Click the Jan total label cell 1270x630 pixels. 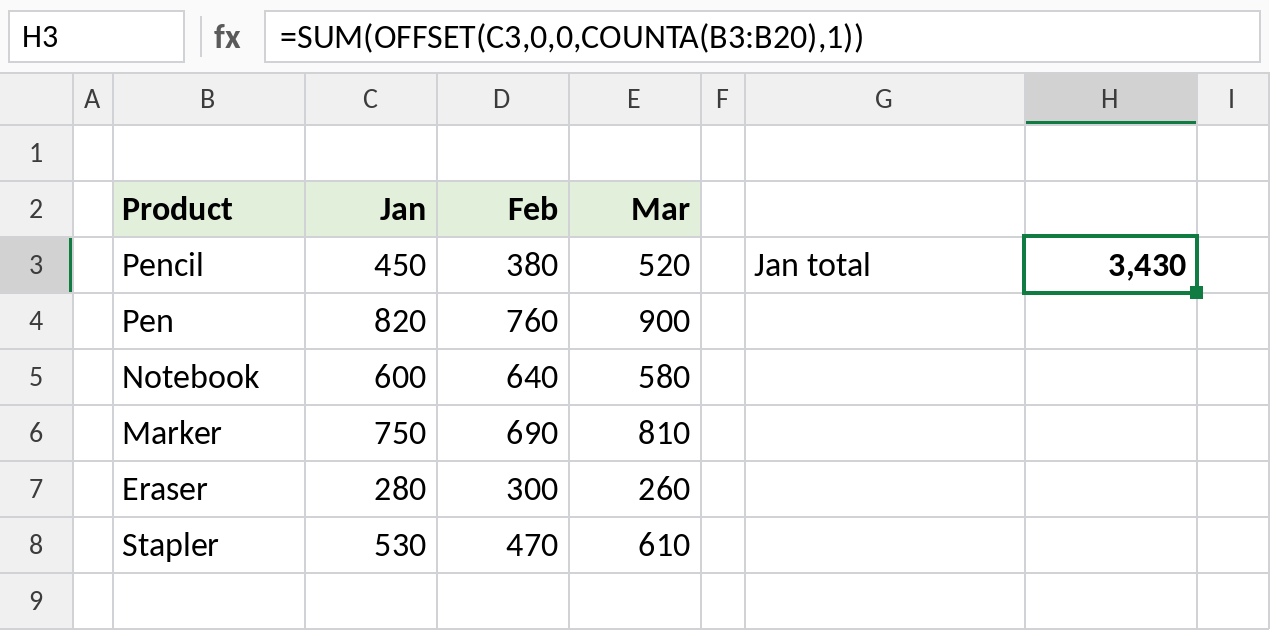click(885, 265)
